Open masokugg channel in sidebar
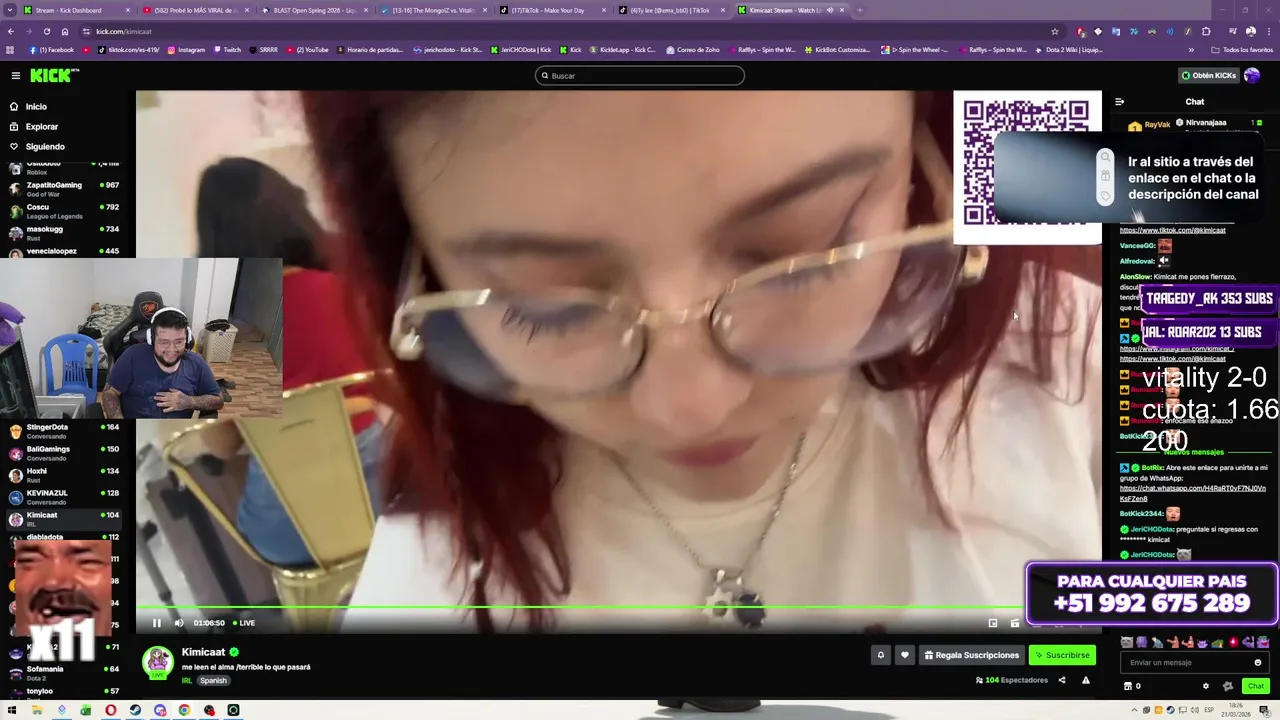This screenshot has height=720, width=1280. (x=65, y=233)
